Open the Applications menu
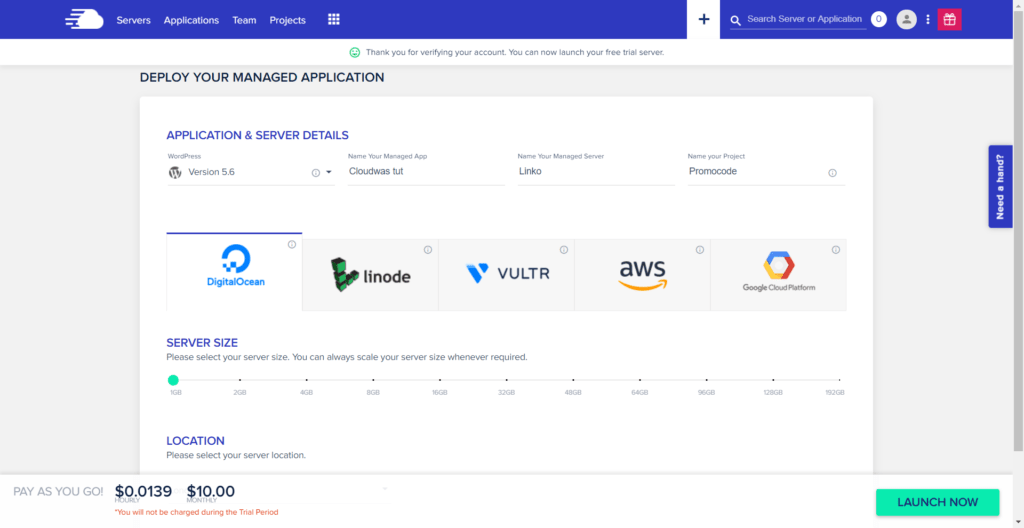Screen dimensions: 1024x528 [x=191, y=20]
